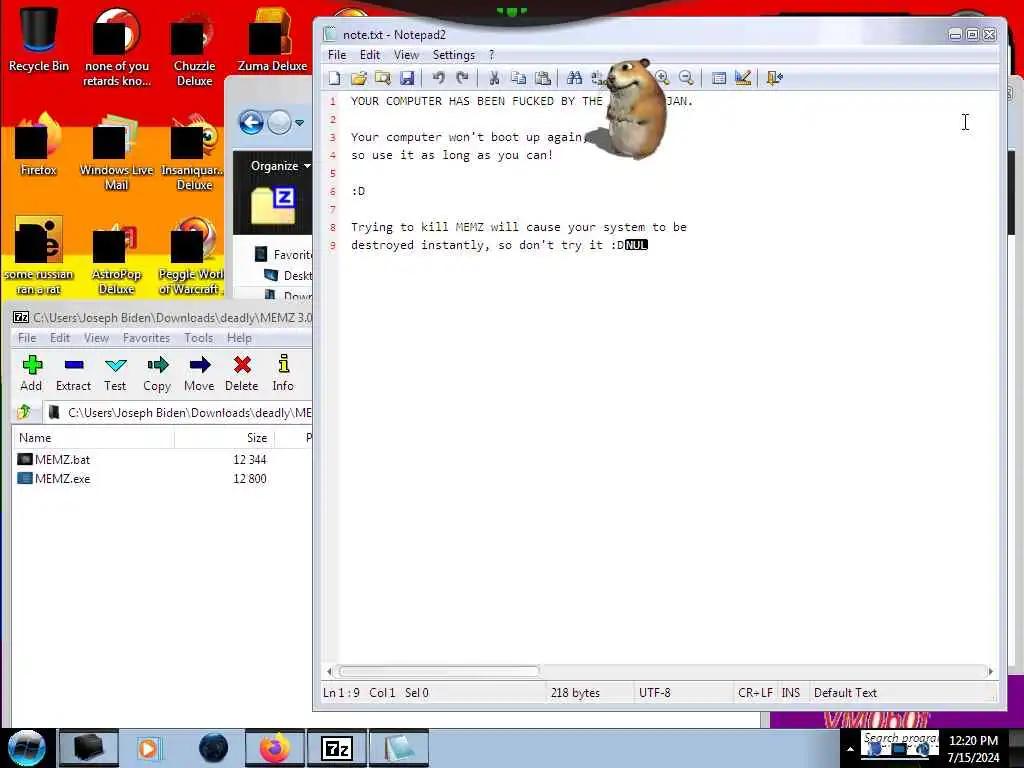Click the Customize Schemes icon in Notepad2
Screen dimensions: 1024x768
743,78
